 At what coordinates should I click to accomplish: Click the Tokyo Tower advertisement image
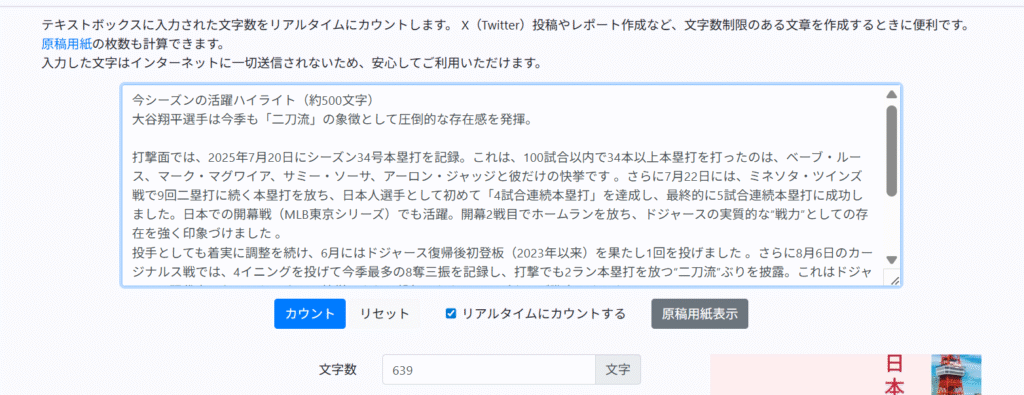pyautogui.click(x=956, y=375)
